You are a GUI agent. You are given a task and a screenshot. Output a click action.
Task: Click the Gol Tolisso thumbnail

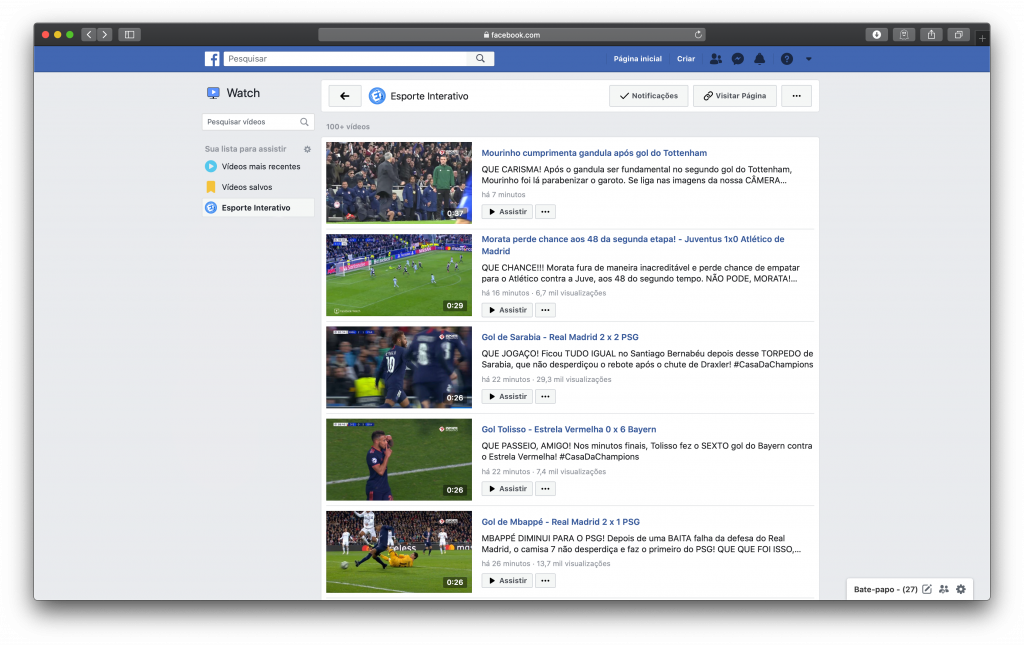point(399,460)
